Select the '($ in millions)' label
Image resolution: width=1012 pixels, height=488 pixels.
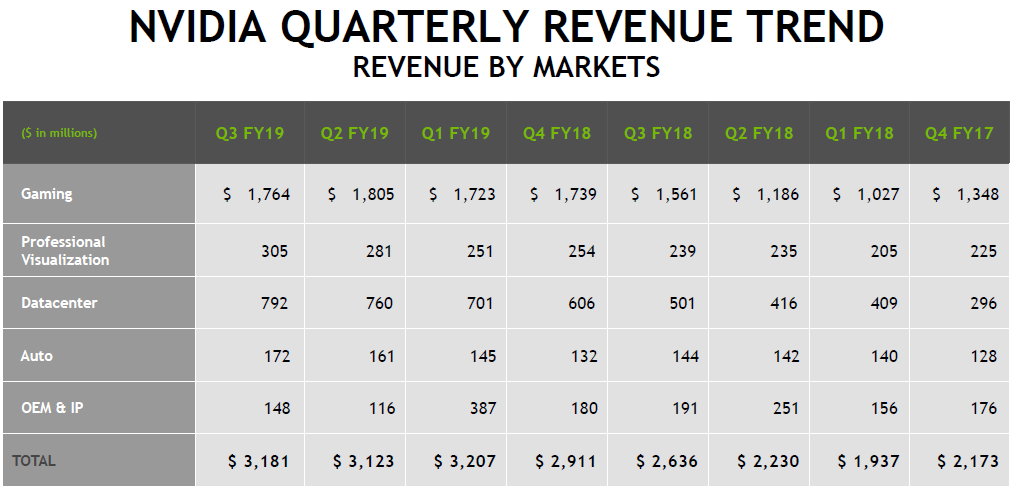(59, 133)
